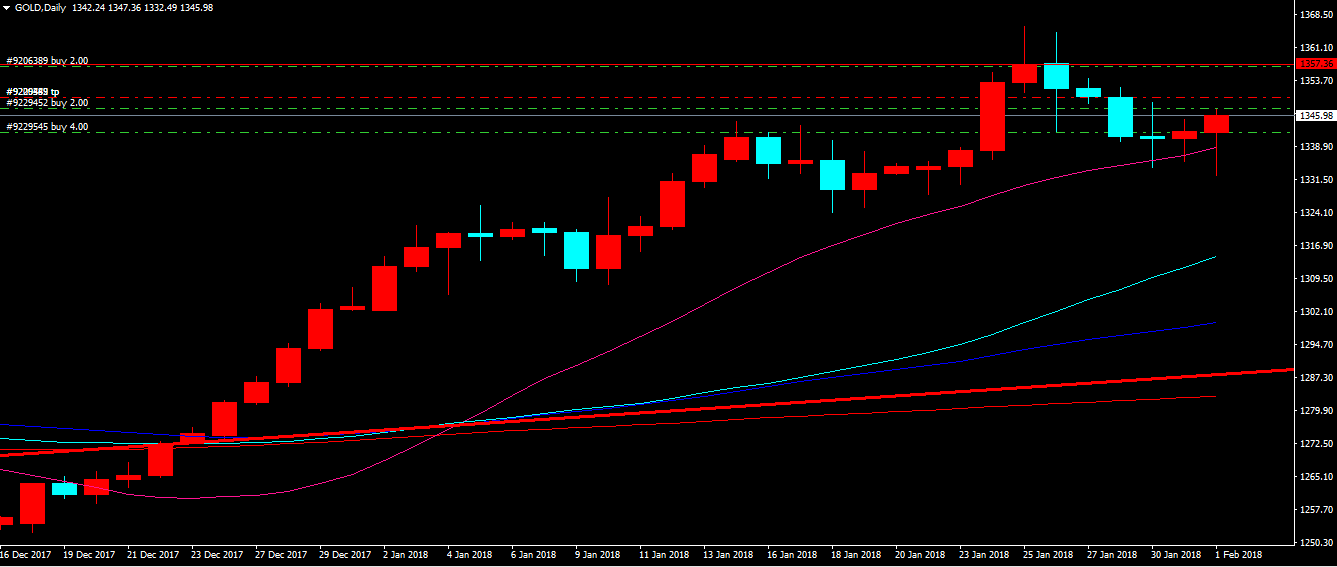
Task: Click the 1361.10 price axis label
Action: tap(1316, 48)
